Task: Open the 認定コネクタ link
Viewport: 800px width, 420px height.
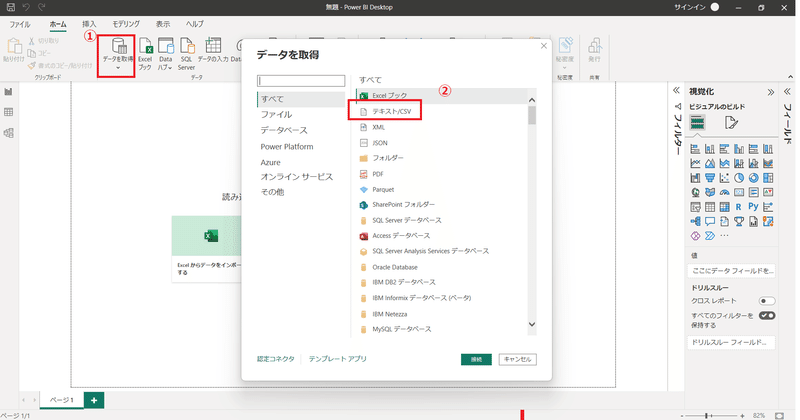Action: pos(276,359)
